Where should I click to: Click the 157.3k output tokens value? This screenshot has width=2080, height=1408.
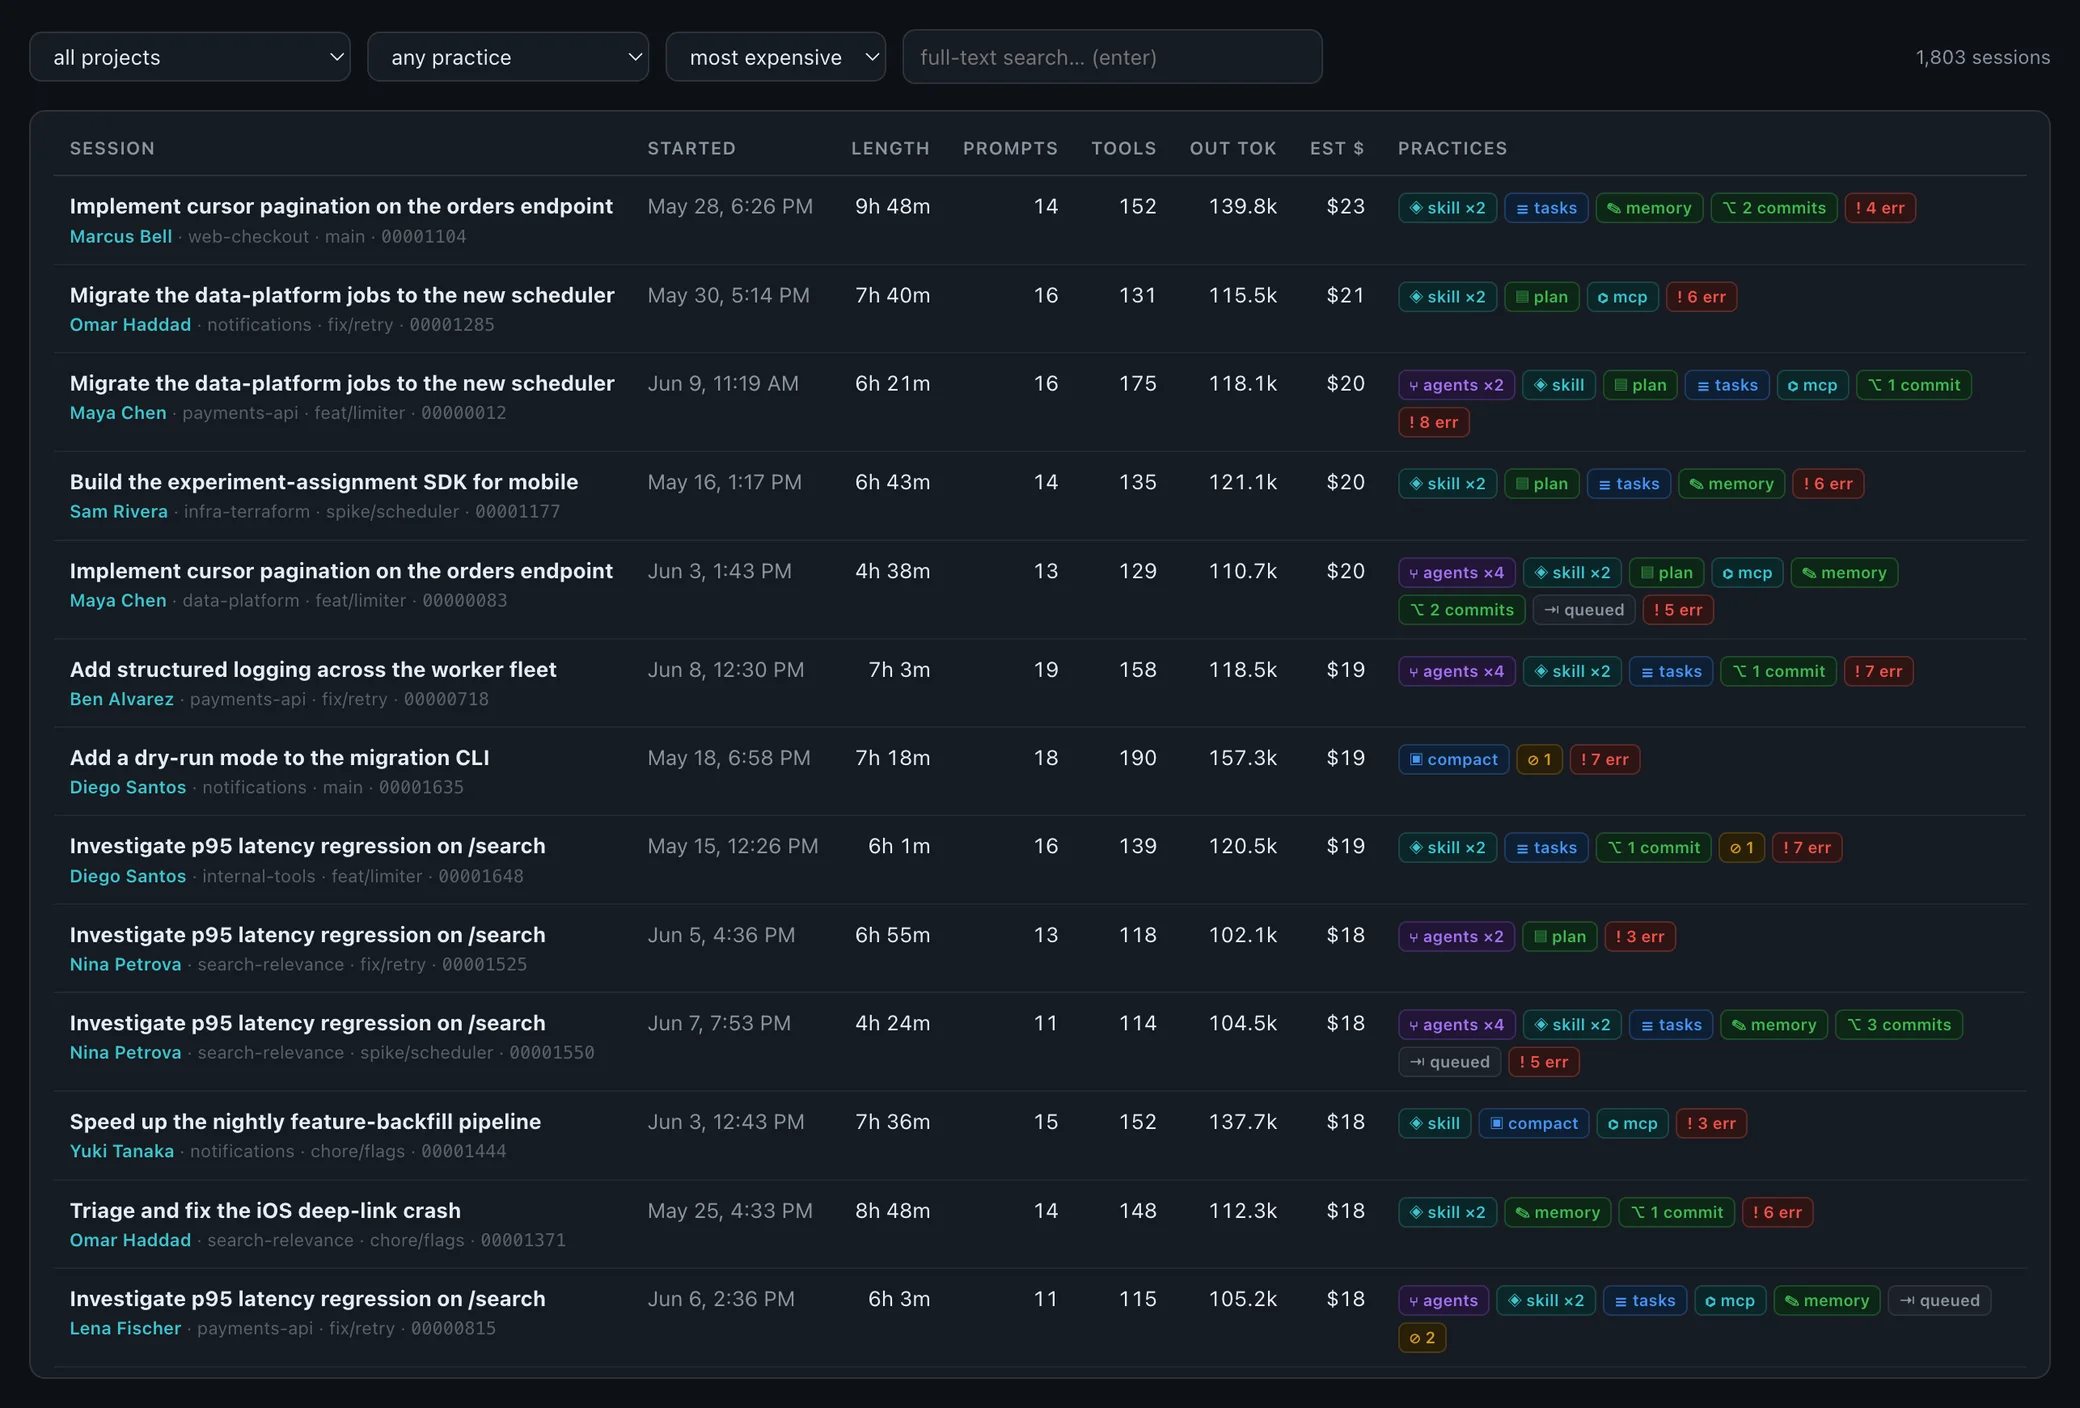tap(1242, 758)
